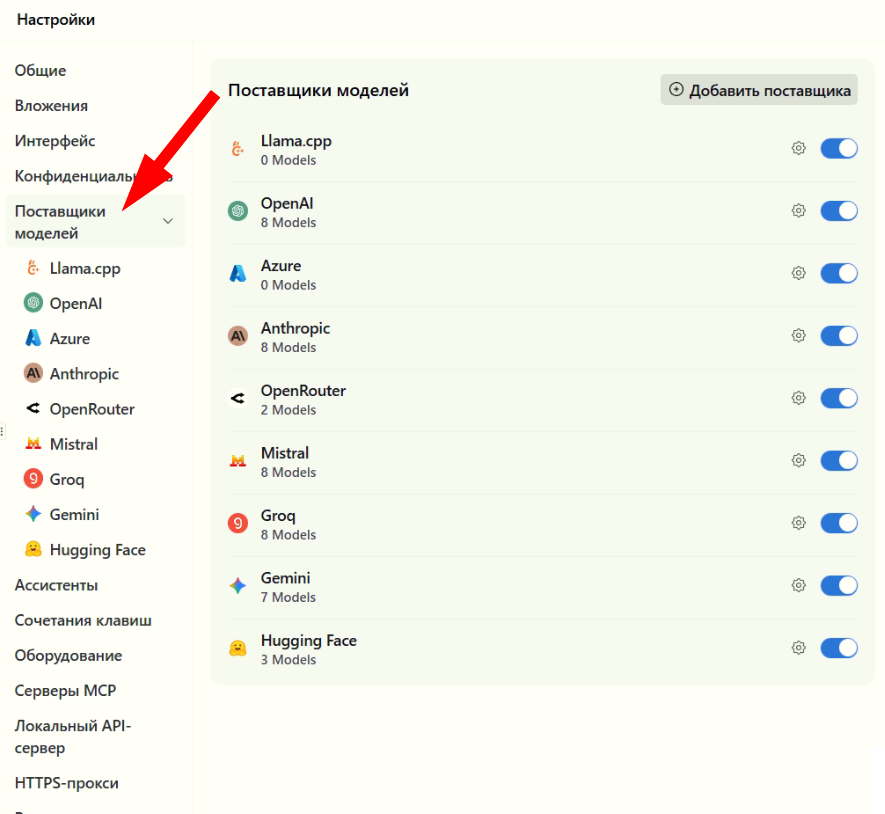Toggle the Groq provider off
The image size is (885, 814).
[x=839, y=523]
